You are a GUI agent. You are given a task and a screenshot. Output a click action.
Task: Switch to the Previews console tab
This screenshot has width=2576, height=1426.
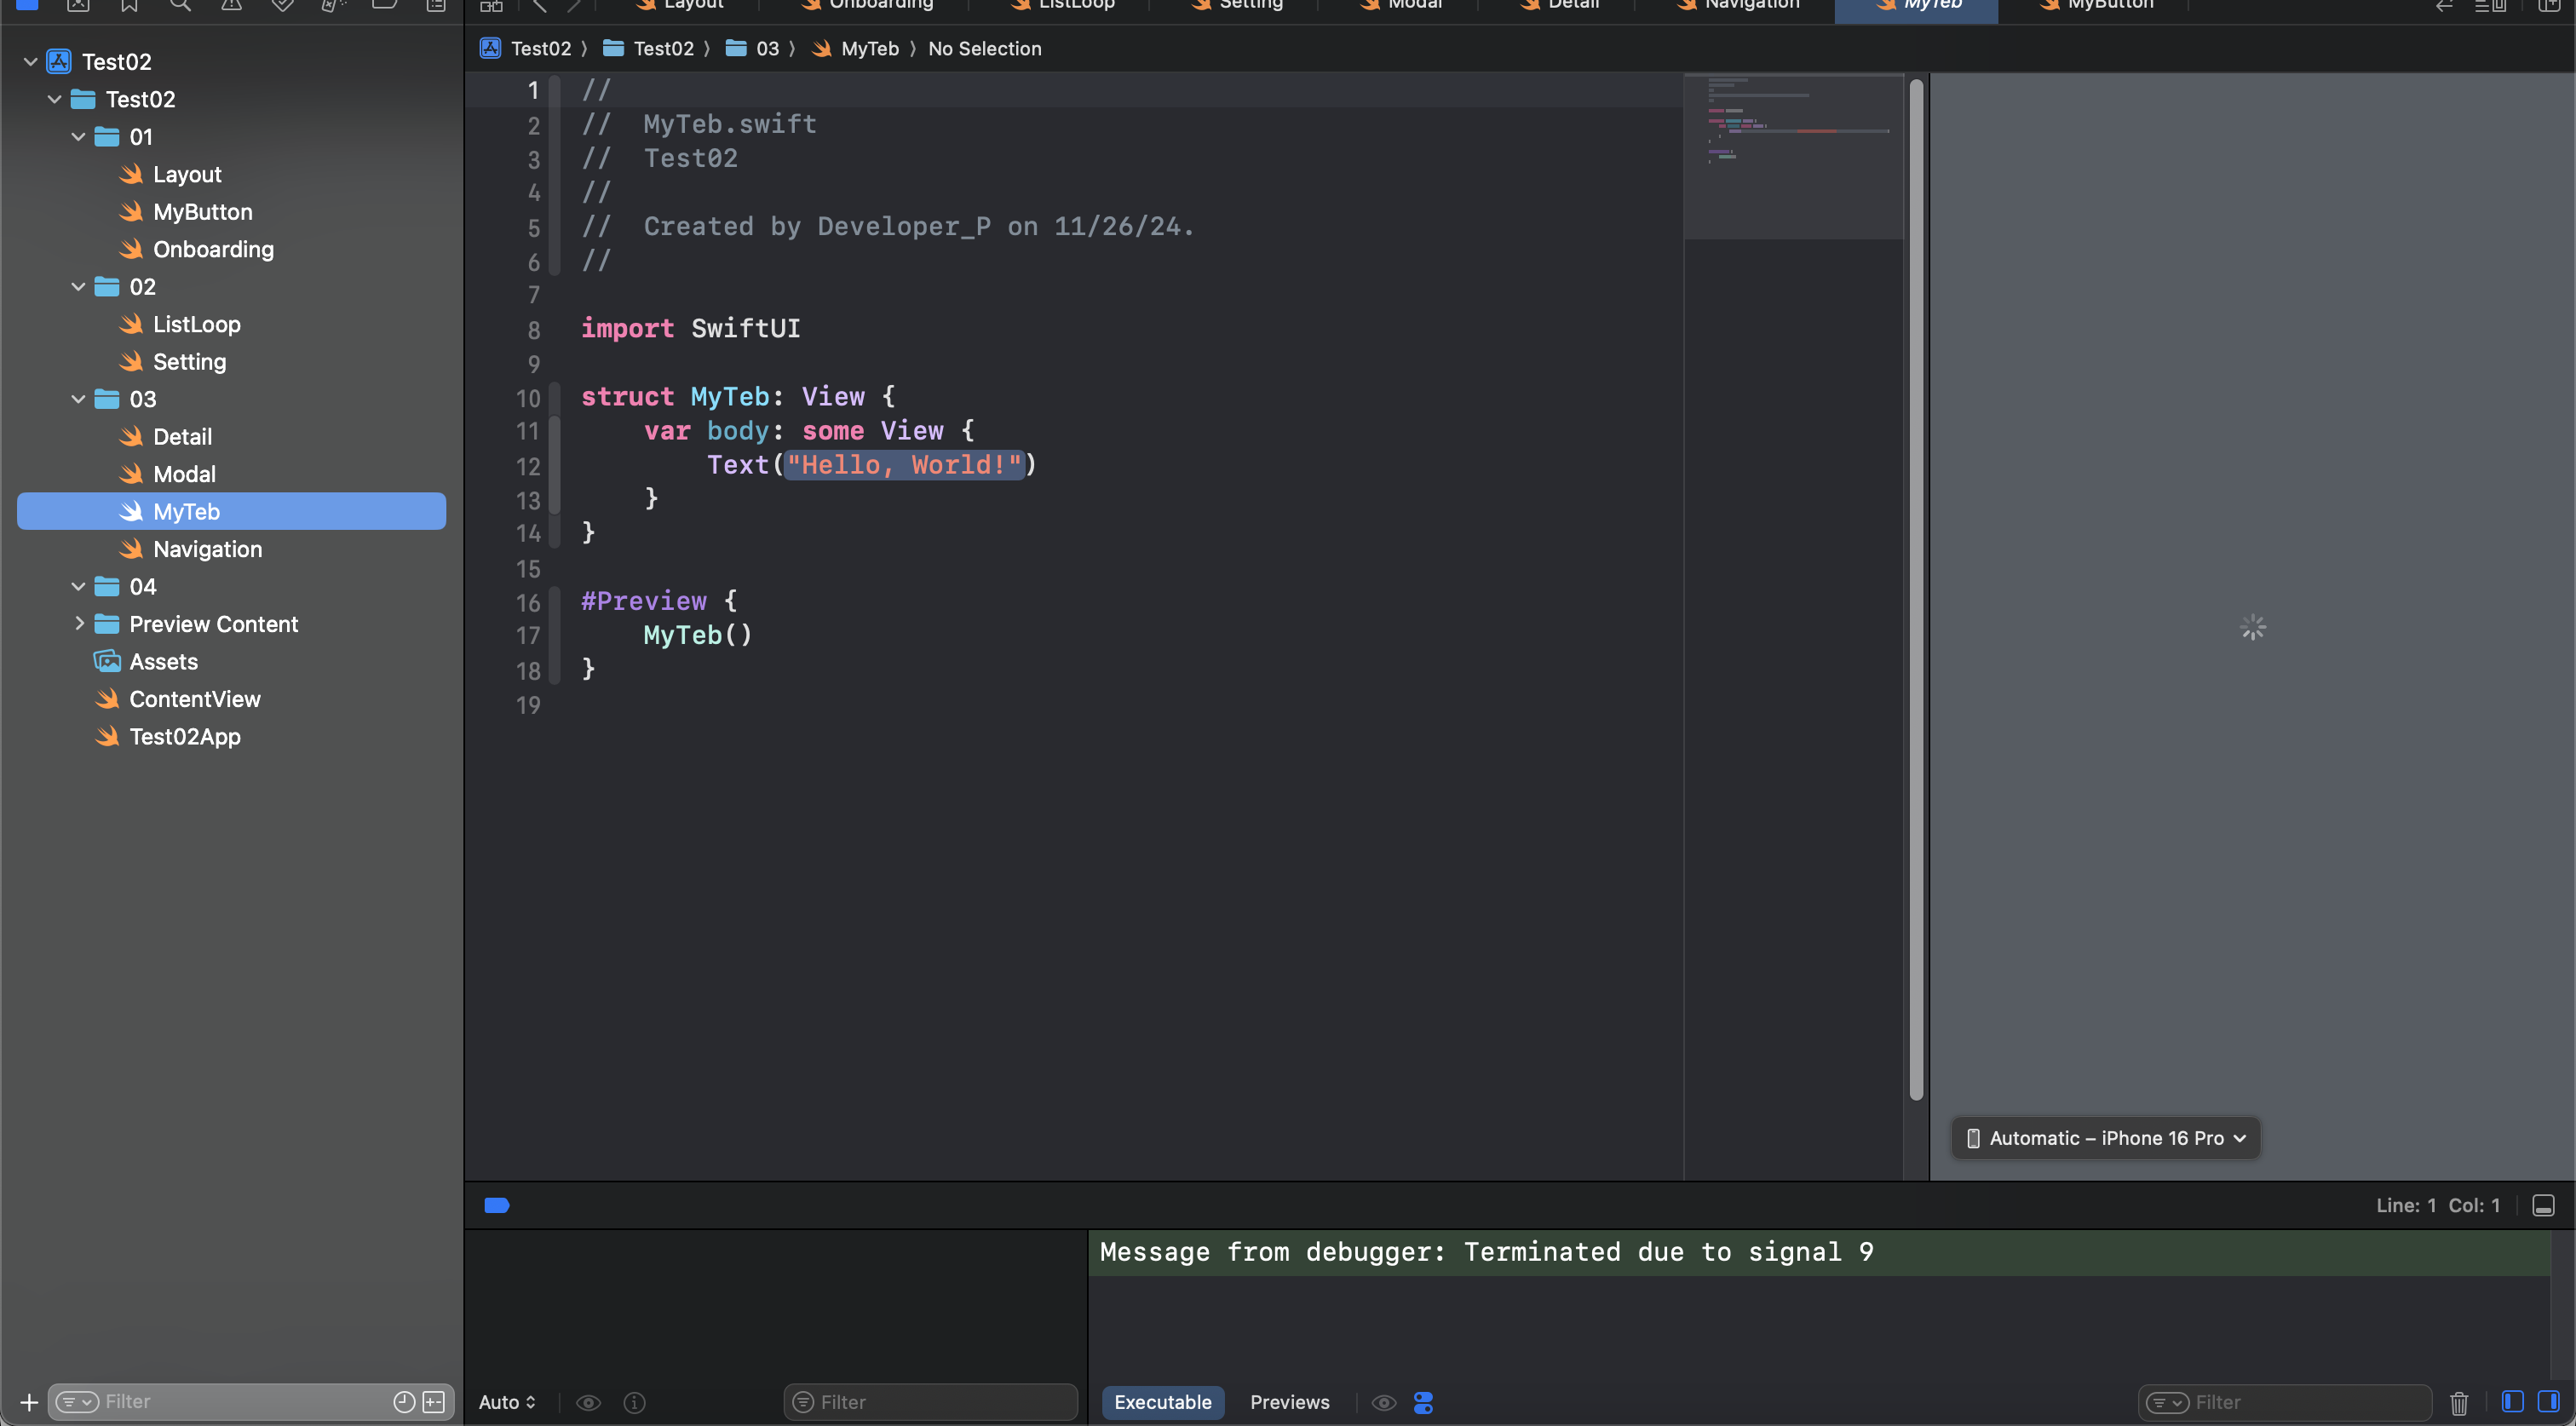tap(1289, 1402)
